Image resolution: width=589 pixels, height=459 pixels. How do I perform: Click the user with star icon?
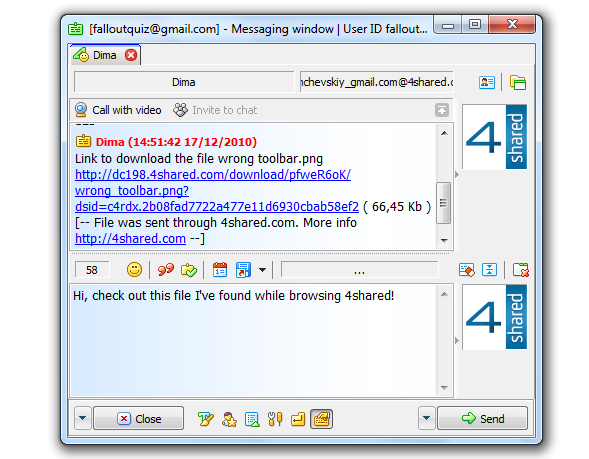(229, 419)
